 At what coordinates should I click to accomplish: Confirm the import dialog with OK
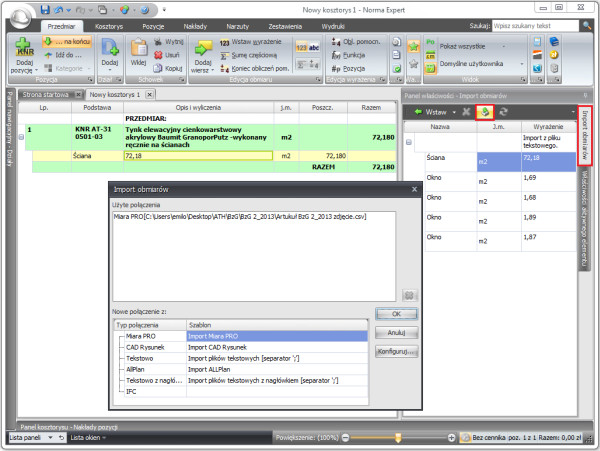coord(395,313)
